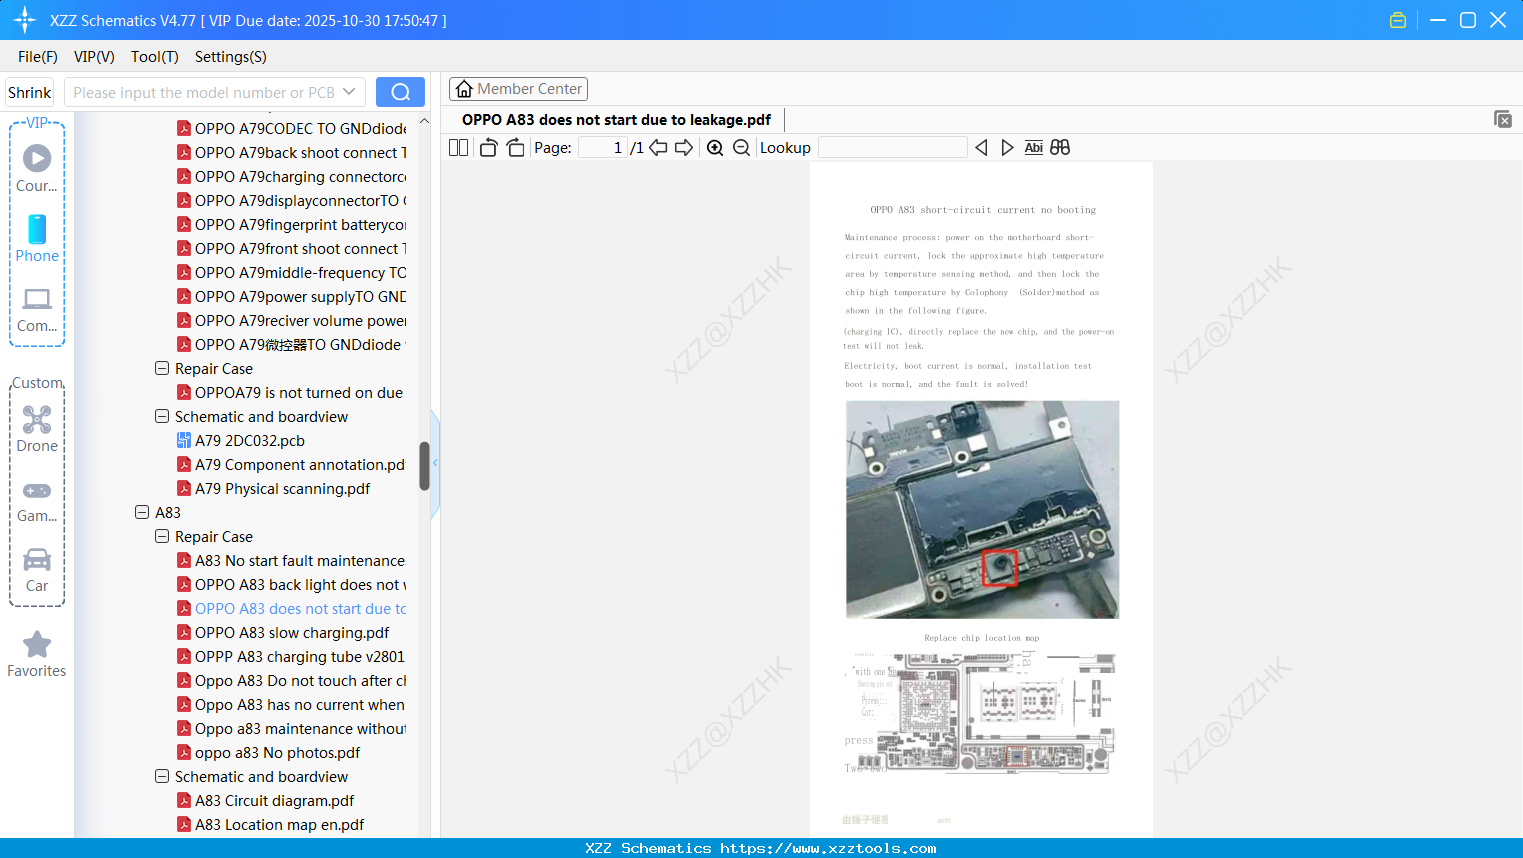Select OPPO A83 does not start file in tree
This screenshot has width=1523, height=858.
[x=291, y=608]
